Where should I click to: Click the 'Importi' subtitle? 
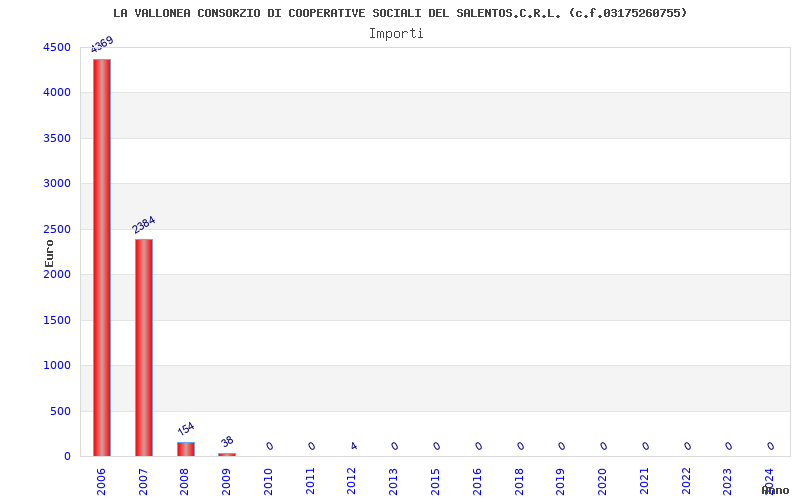396,34
